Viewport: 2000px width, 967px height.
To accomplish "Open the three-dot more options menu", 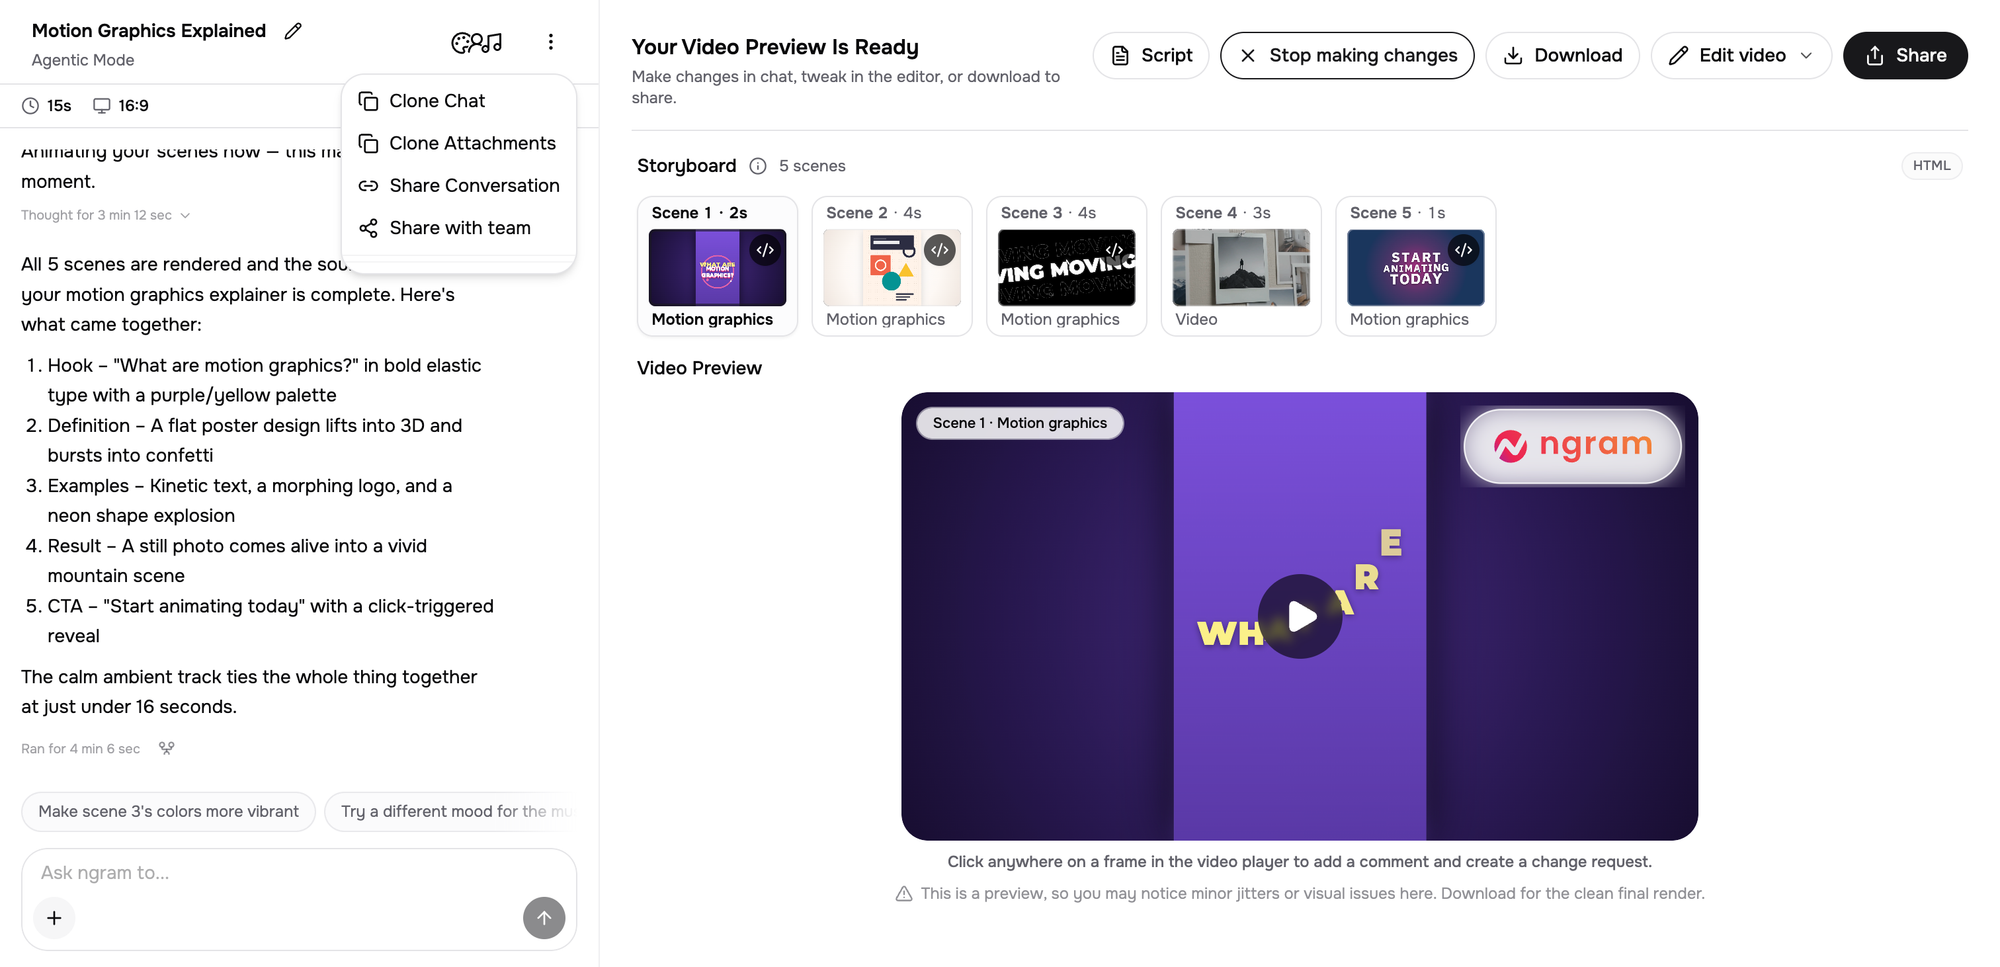I will pos(551,42).
